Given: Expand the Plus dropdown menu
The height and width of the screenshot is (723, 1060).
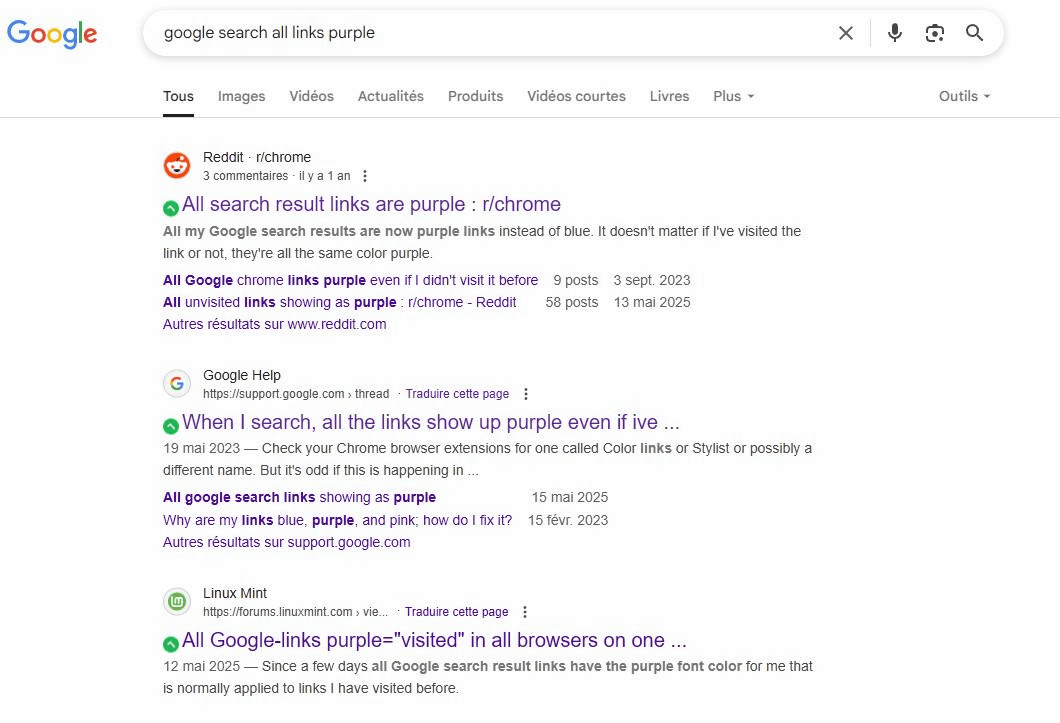Looking at the screenshot, I should tap(733, 96).
